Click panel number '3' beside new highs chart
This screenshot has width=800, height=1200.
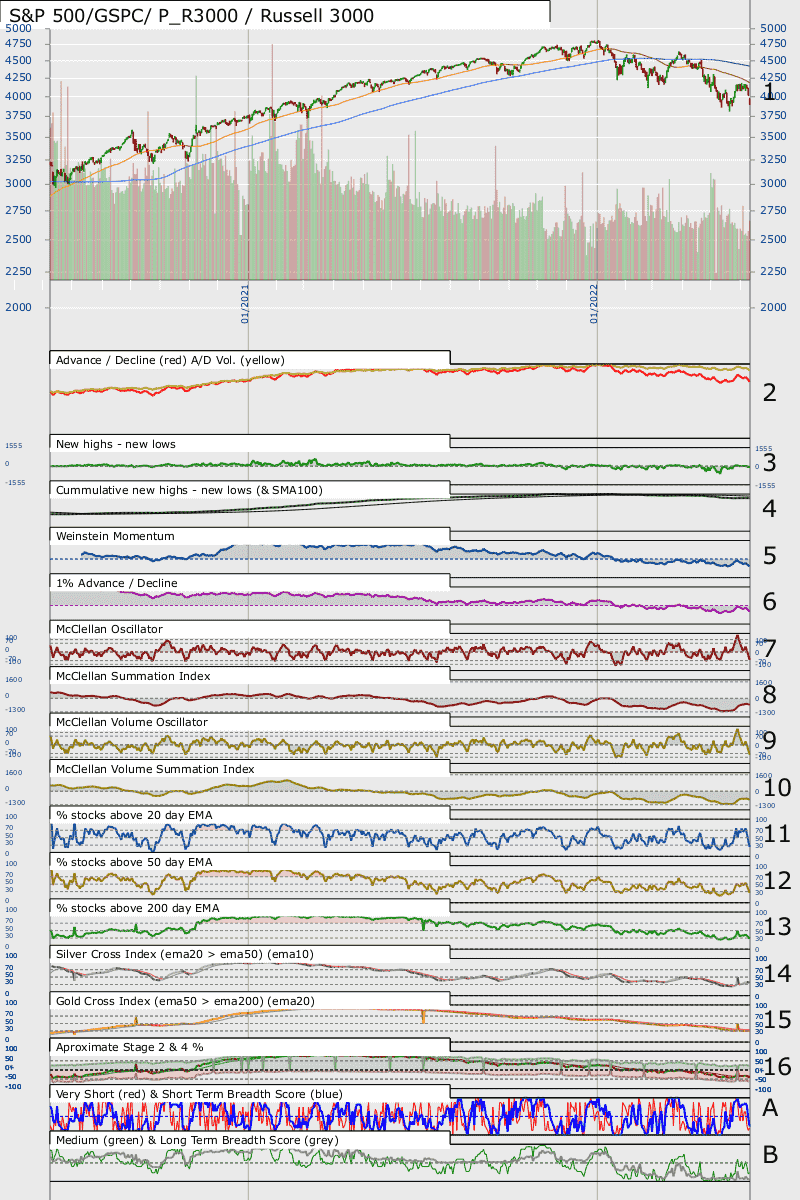pos(769,463)
